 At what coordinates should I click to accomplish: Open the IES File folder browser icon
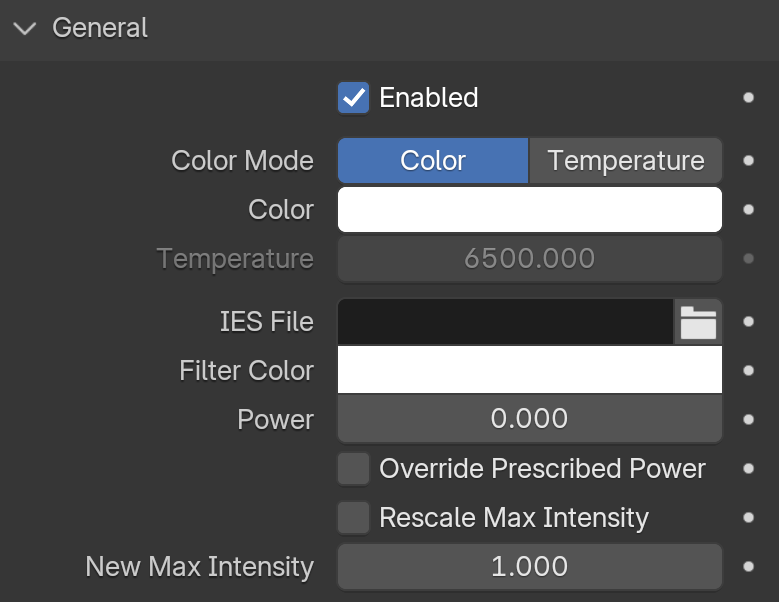coord(698,322)
